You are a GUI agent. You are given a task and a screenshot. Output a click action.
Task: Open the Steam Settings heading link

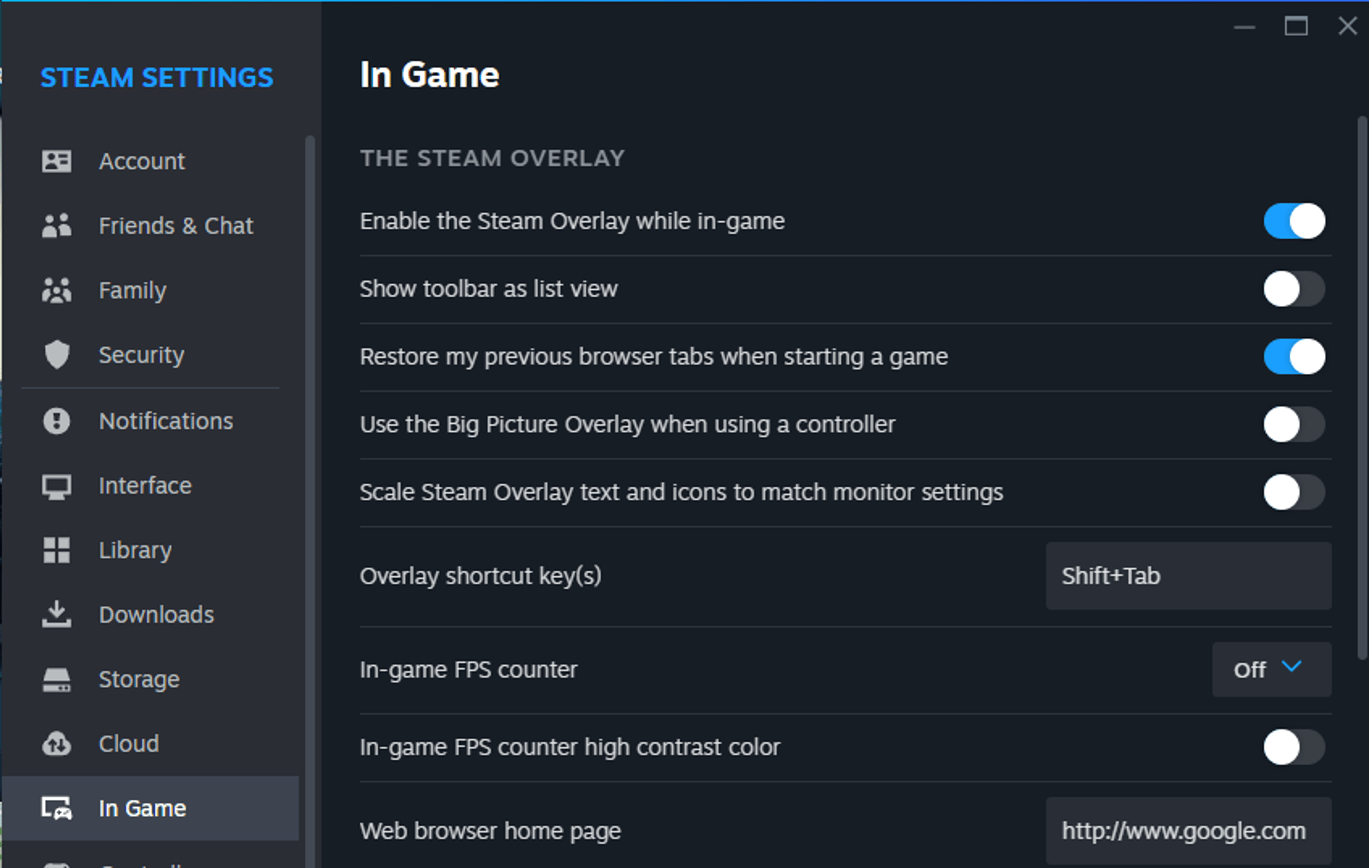pyautogui.click(x=156, y=77)
